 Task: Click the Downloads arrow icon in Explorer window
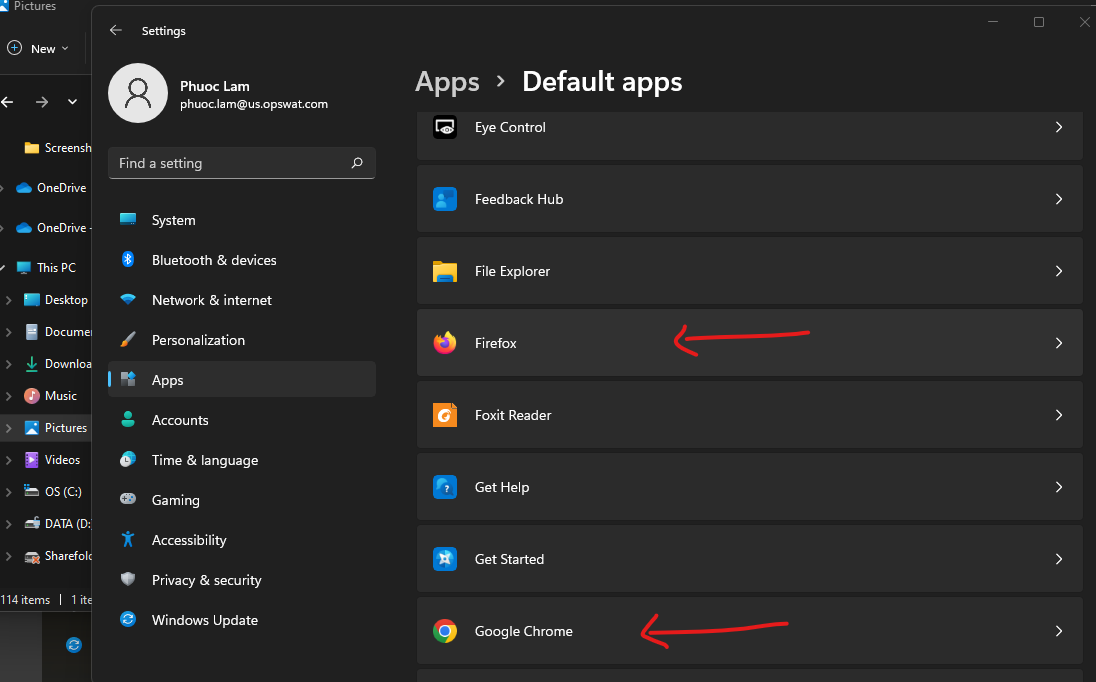click(x=31, y=363)
